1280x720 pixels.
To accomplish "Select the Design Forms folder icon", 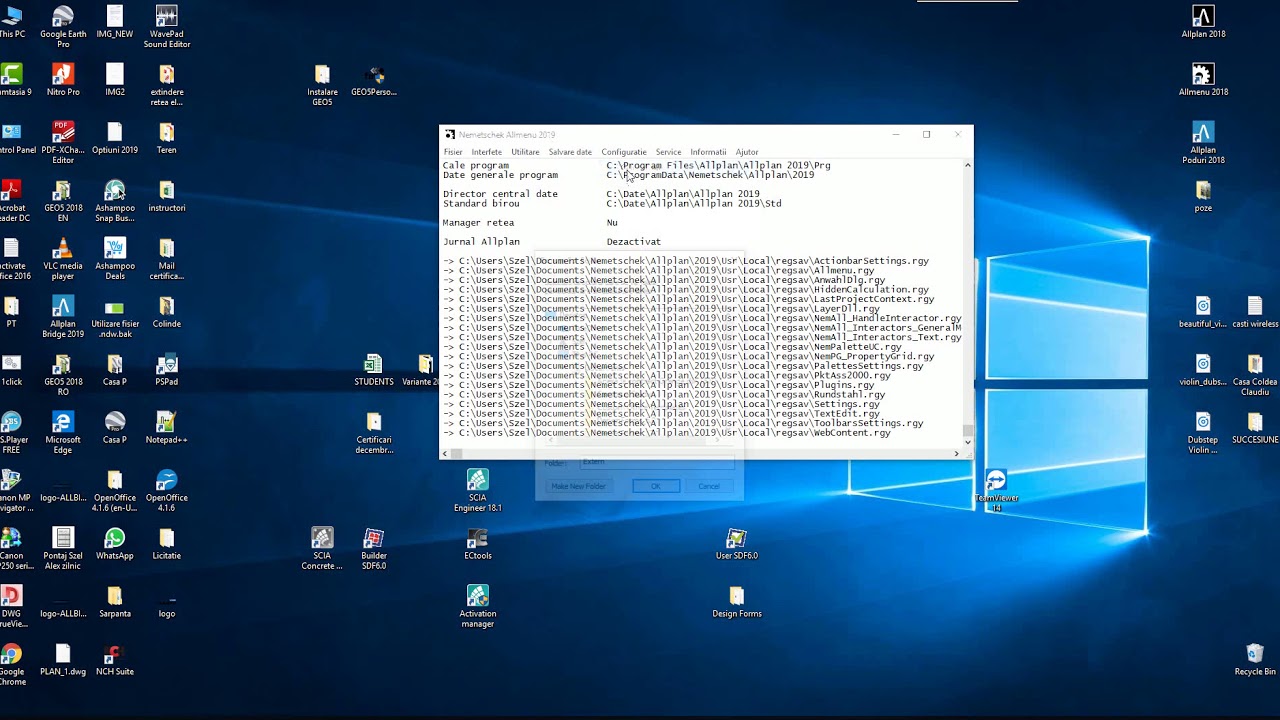I will [737, 602].
